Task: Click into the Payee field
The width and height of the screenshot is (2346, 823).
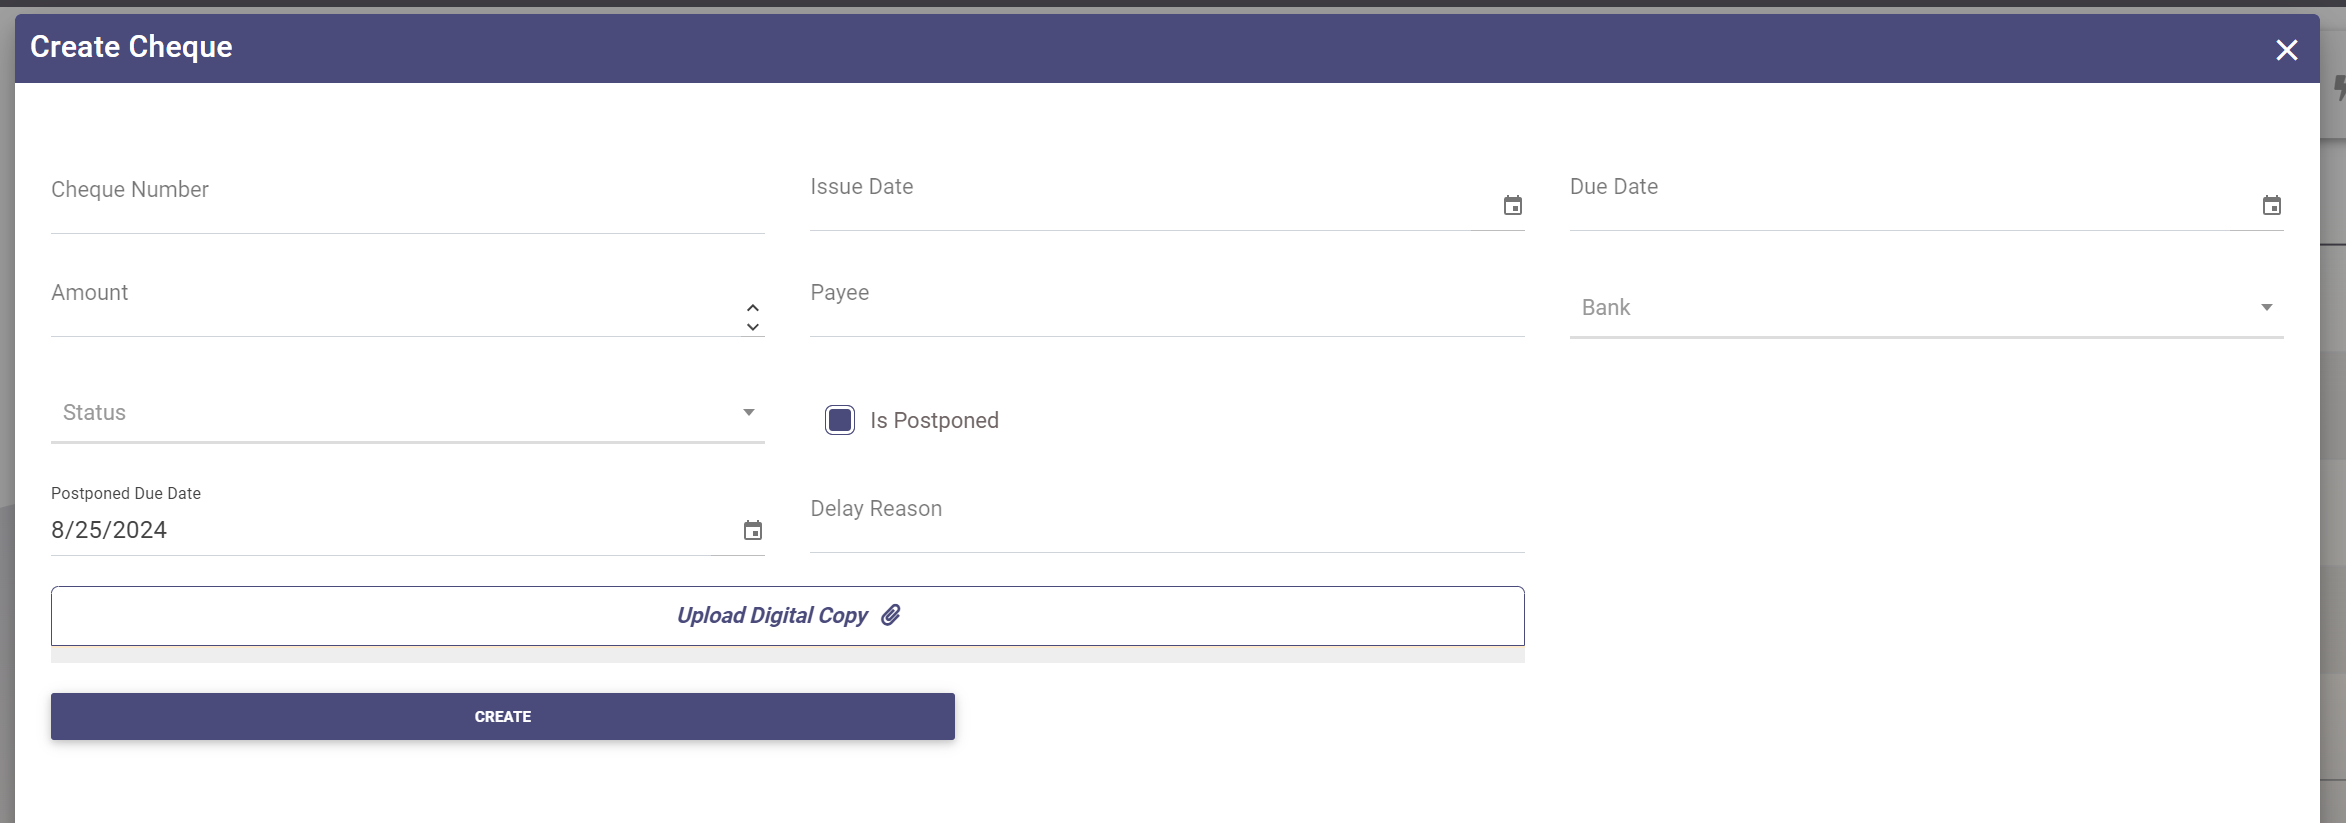Action: pyautogui.click(x=1166, y=308)
